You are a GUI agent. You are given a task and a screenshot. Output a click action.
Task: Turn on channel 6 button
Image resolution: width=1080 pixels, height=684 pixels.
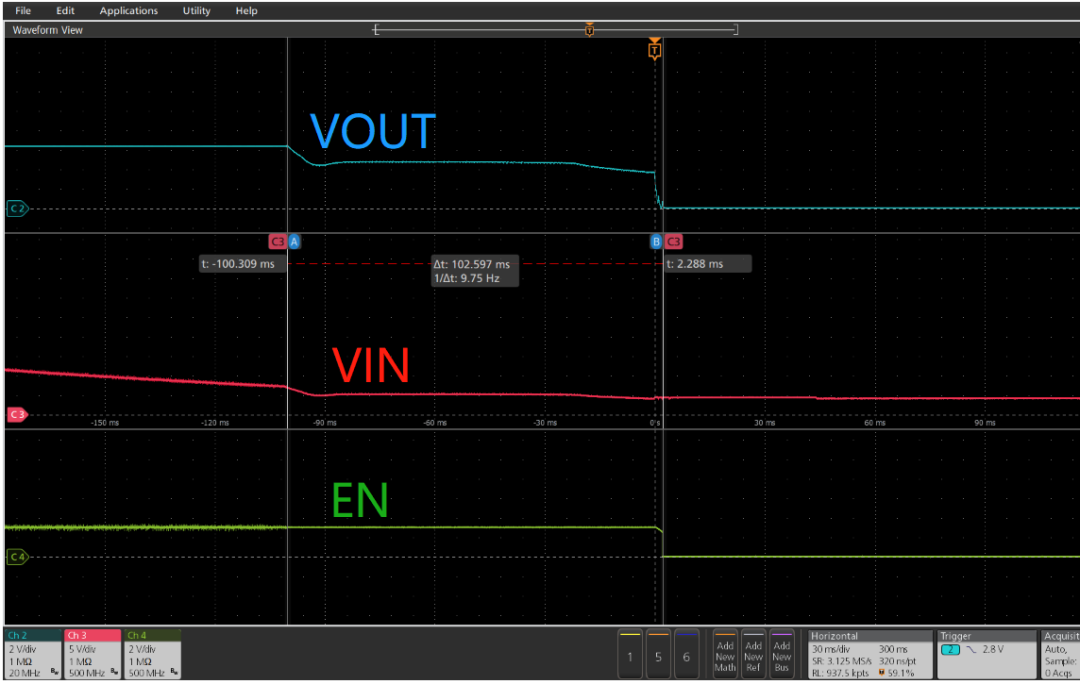[686, 655]
